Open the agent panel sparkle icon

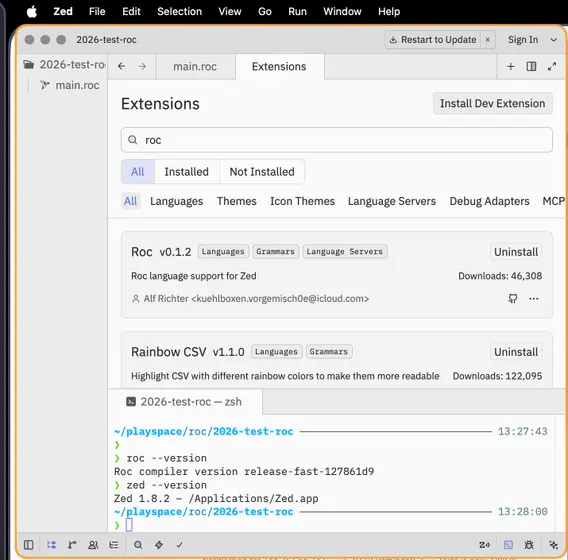tap(554, 545)
